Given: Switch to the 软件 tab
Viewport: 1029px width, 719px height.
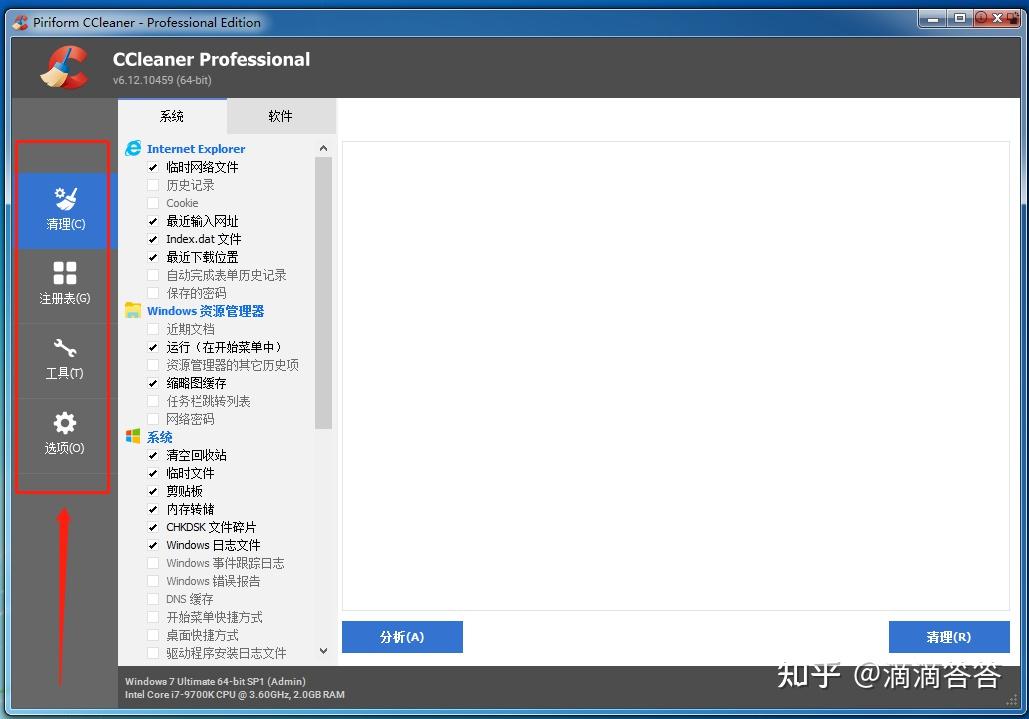Looking at the screenshot, I should click(281, 116).
